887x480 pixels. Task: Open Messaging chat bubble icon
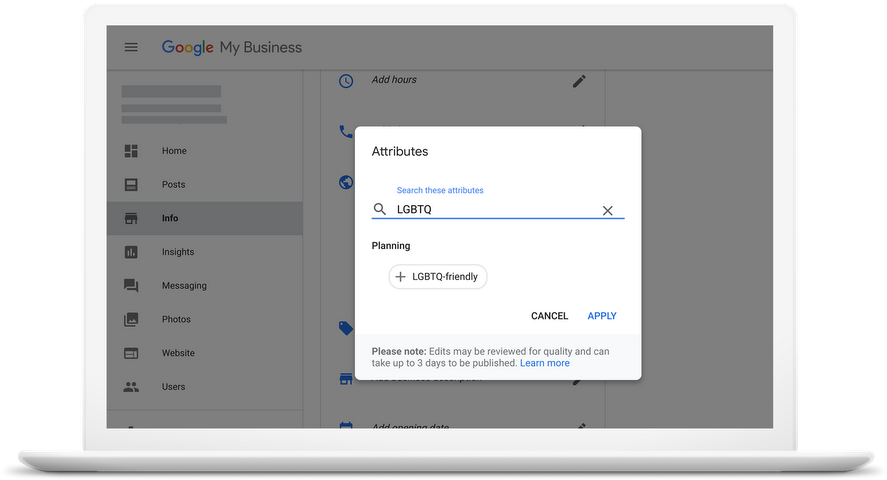[x=131, y=286]
